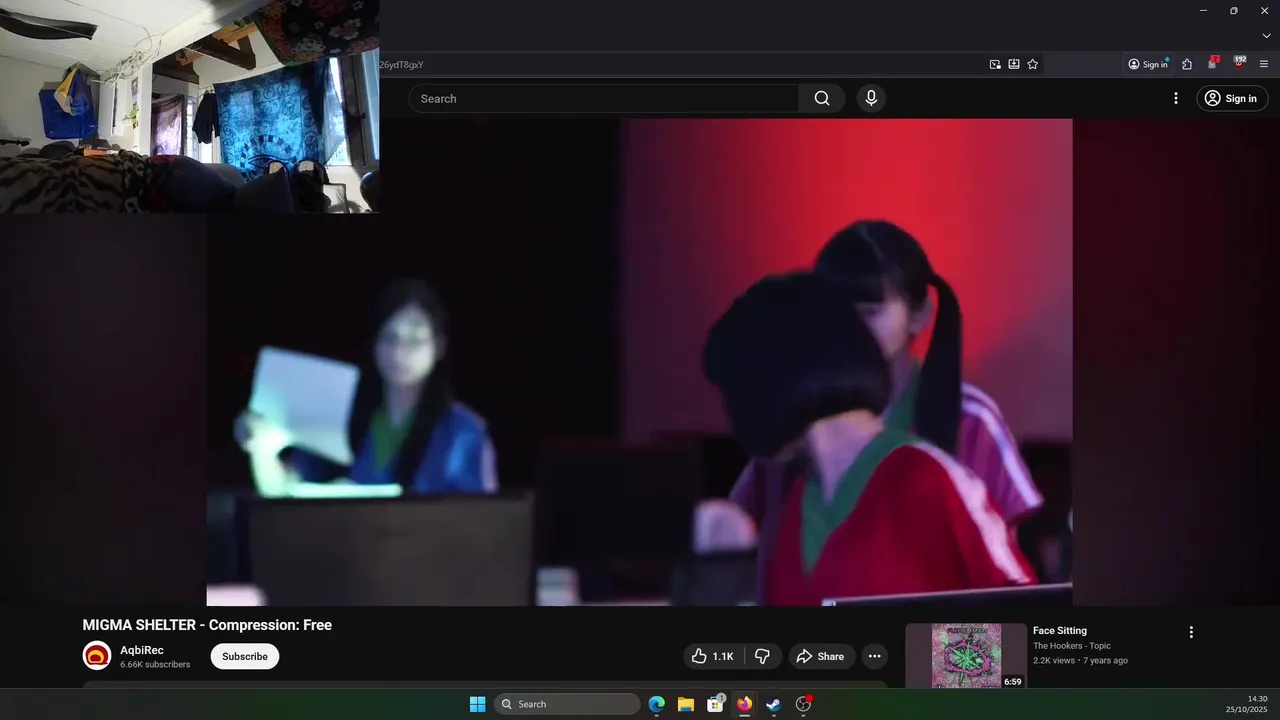The width and height of the screenshot is (1280, 720).
Task: Dislike the video with thumbs down
Action: [762, 656]
